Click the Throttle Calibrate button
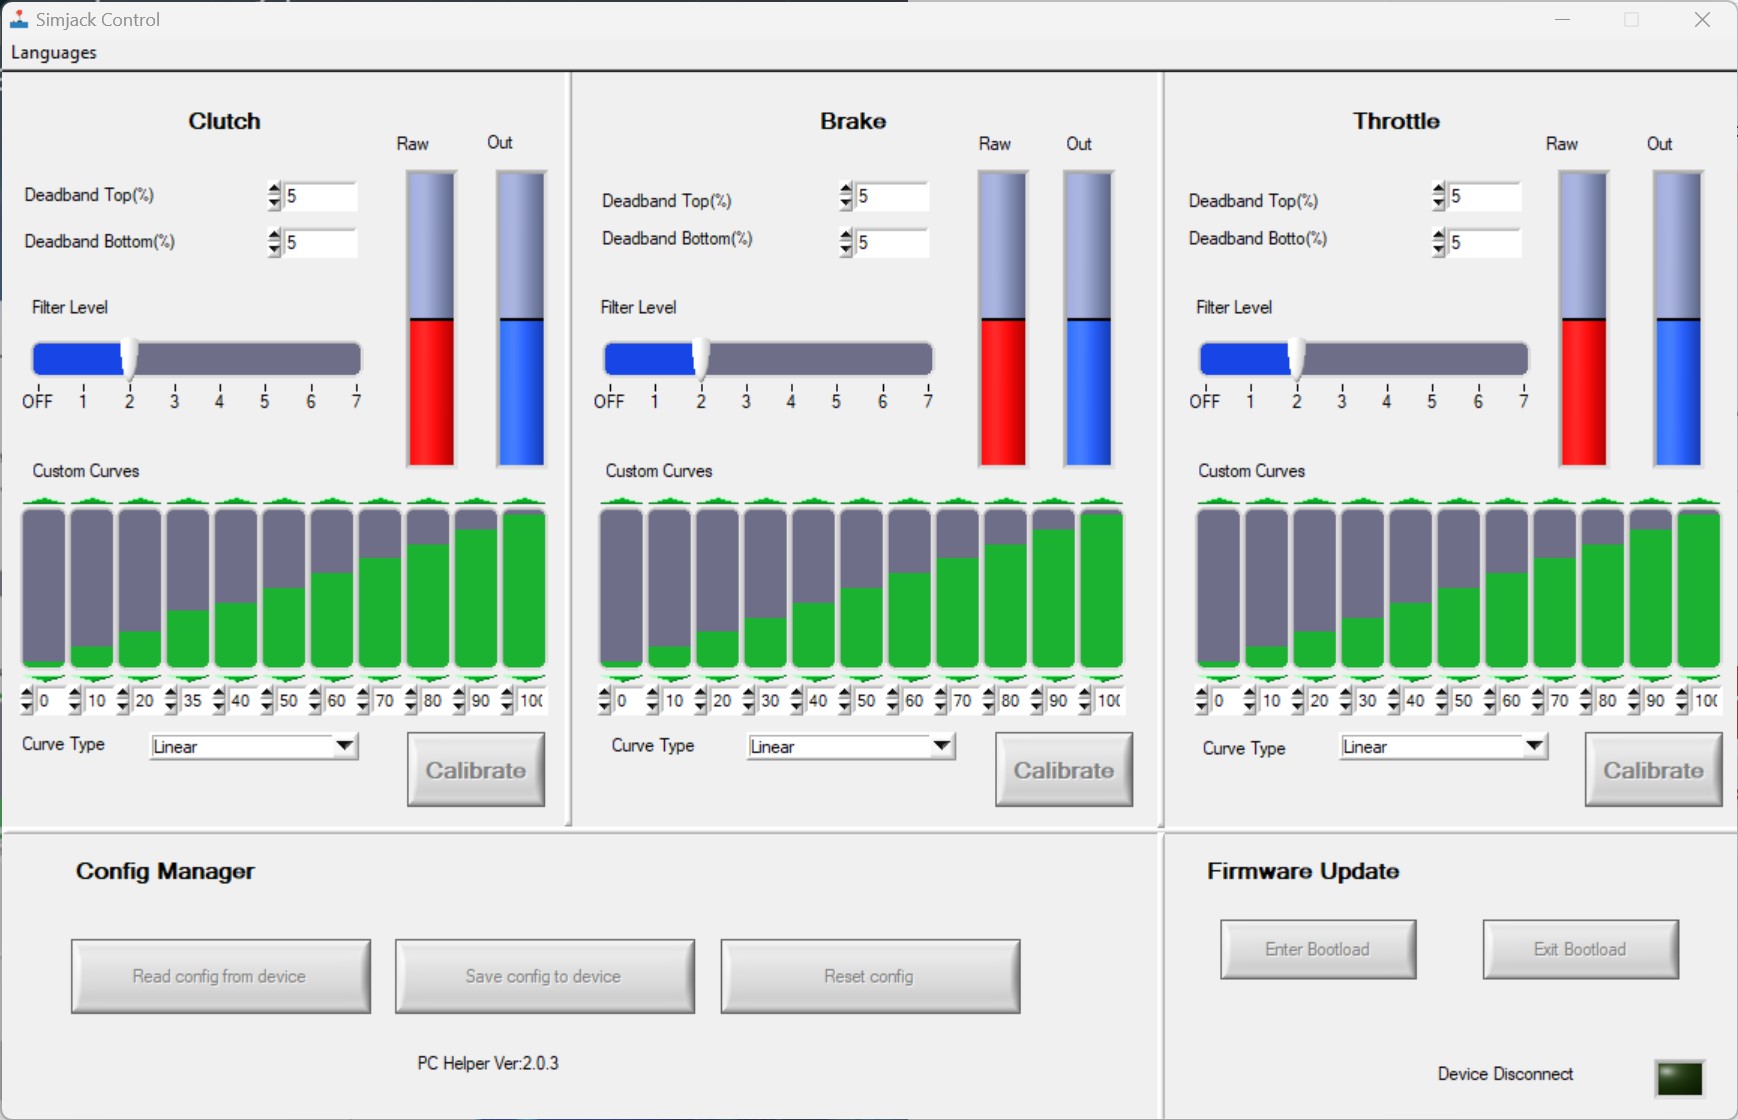The width and height of the screenshot is (1738, 1120). pyautogui.click(x=1653, y=770)
